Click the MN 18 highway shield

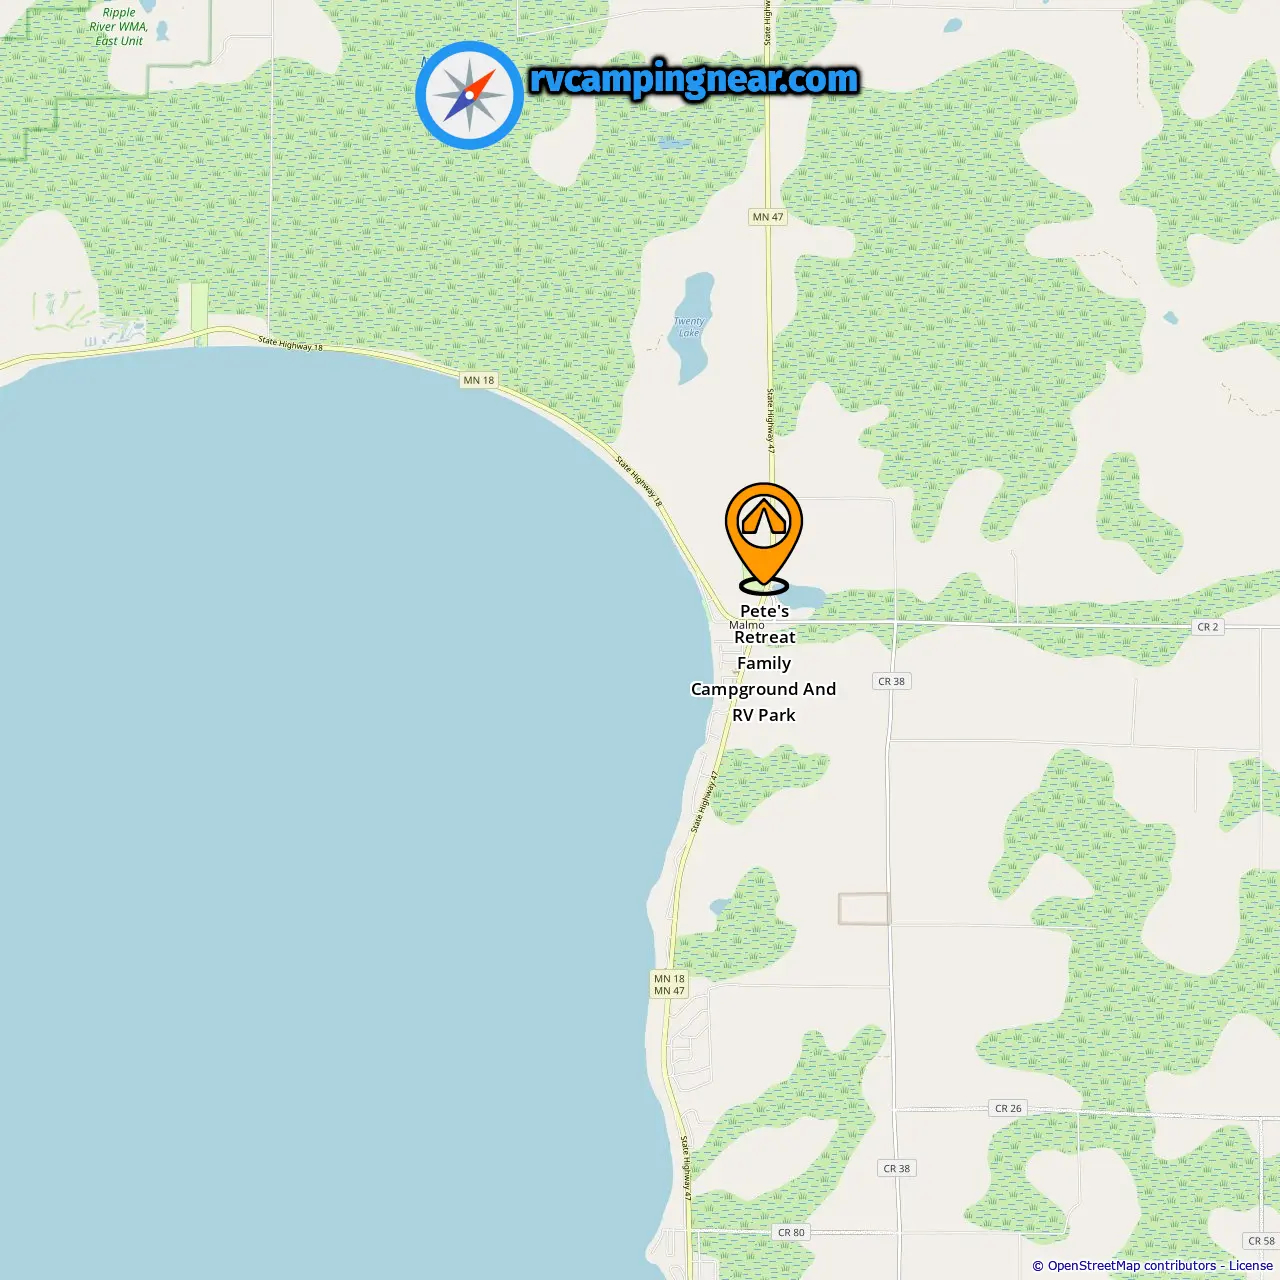pyautogui.click(x=479, y=380)
